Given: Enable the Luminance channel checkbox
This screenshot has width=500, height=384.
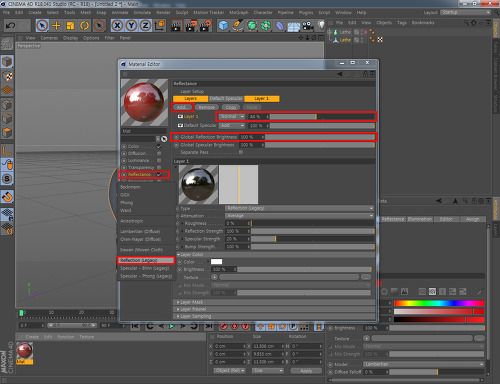Looking at the screenshot, I should [159, 160].
